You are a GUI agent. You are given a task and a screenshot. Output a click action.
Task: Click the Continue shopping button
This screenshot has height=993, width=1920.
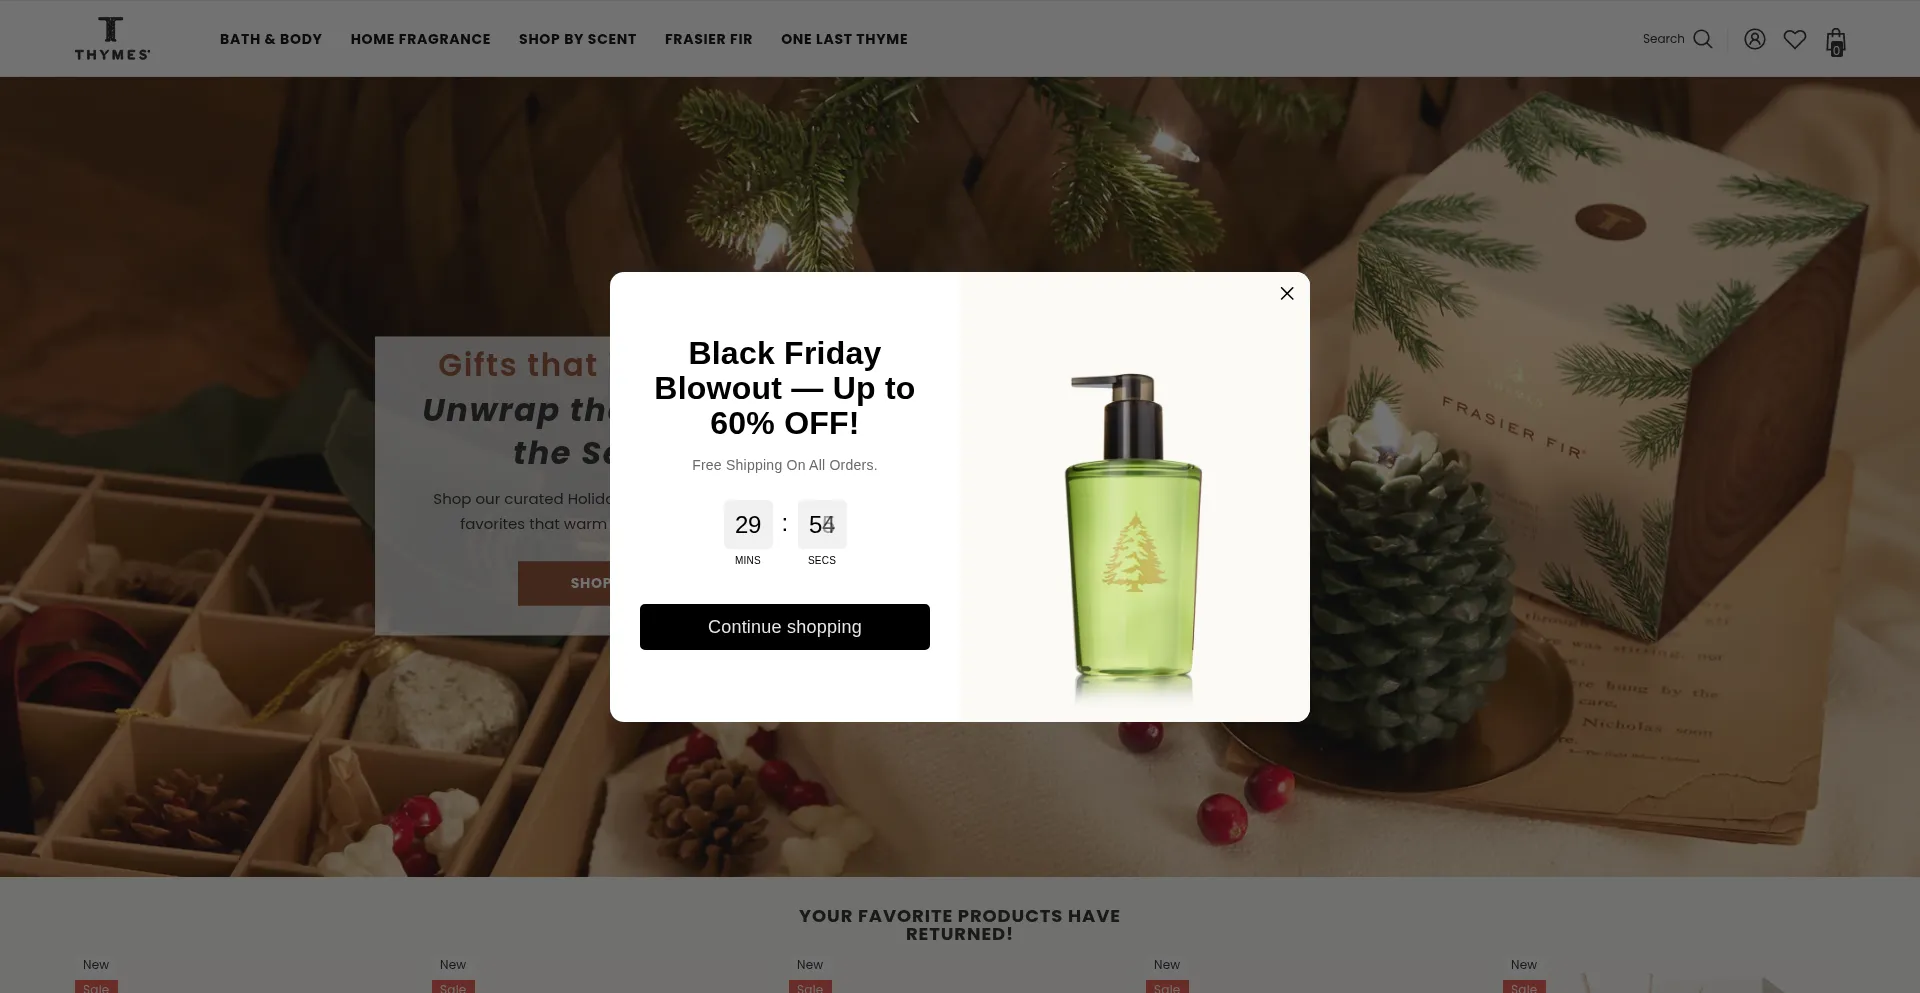click(x=785, y=627)
